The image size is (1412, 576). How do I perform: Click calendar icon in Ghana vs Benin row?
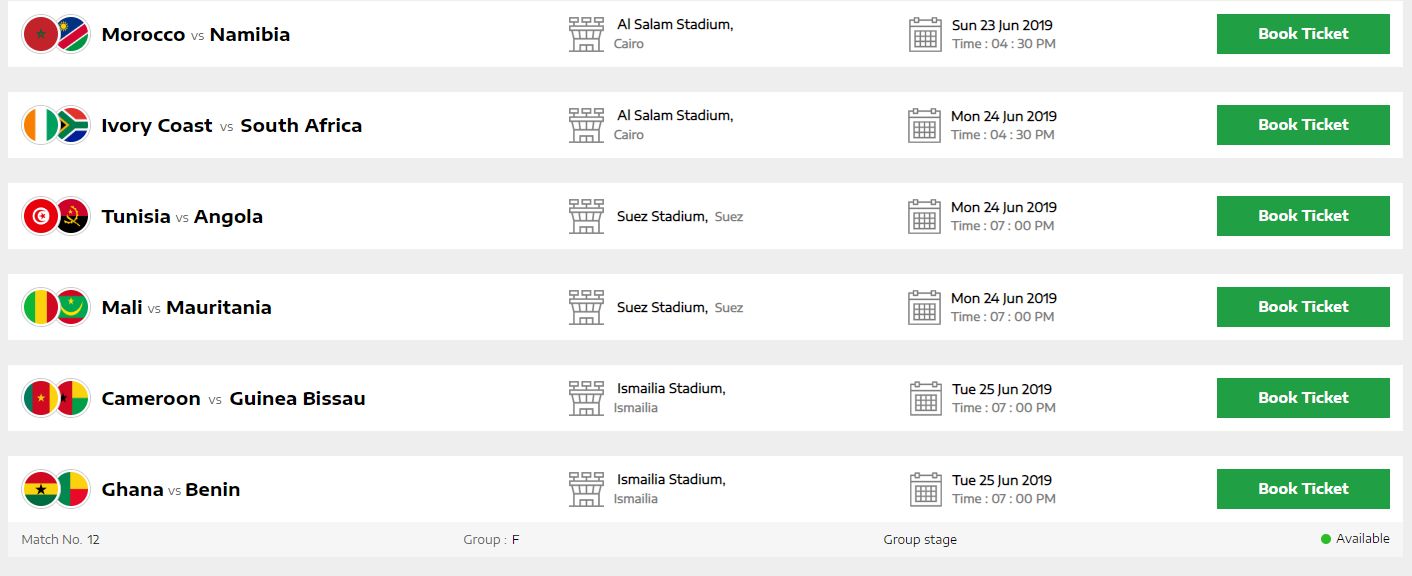(x=925, y=489)
